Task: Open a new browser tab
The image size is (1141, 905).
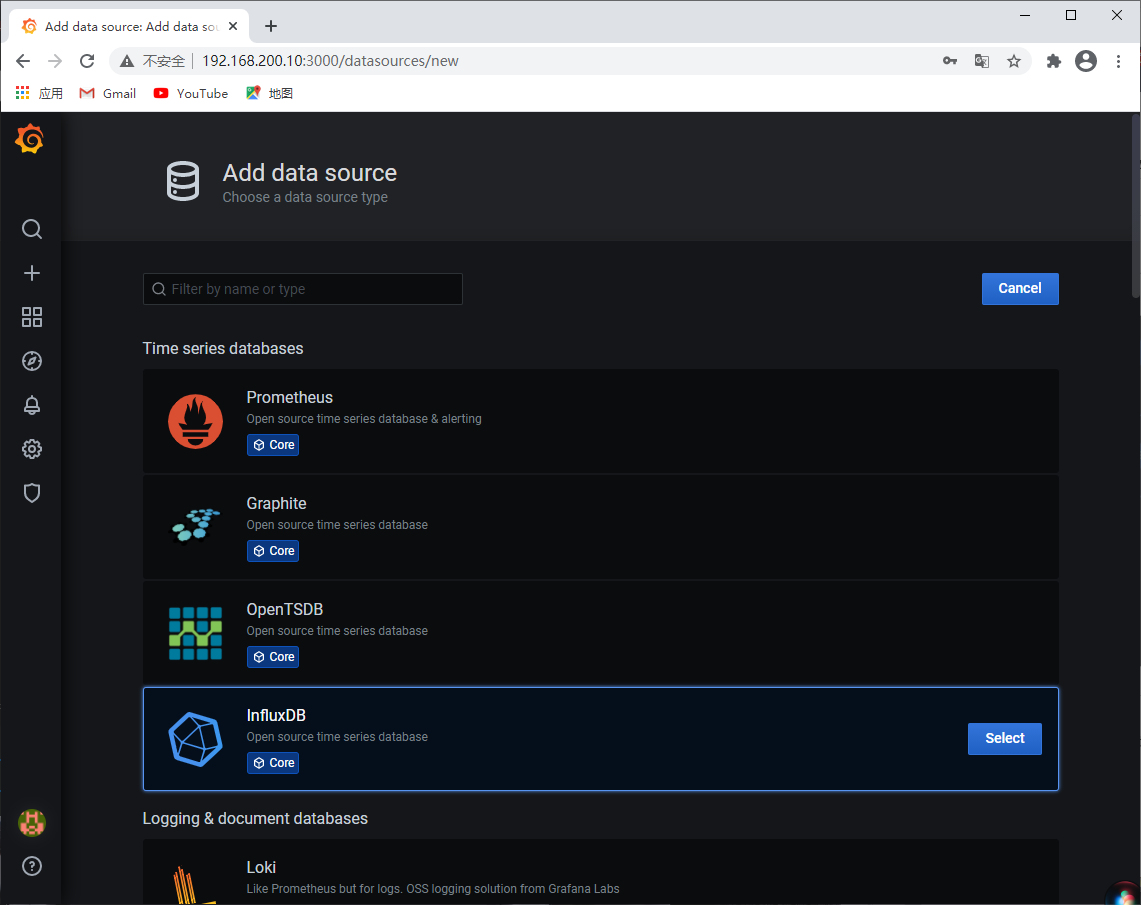Action: 271,26
